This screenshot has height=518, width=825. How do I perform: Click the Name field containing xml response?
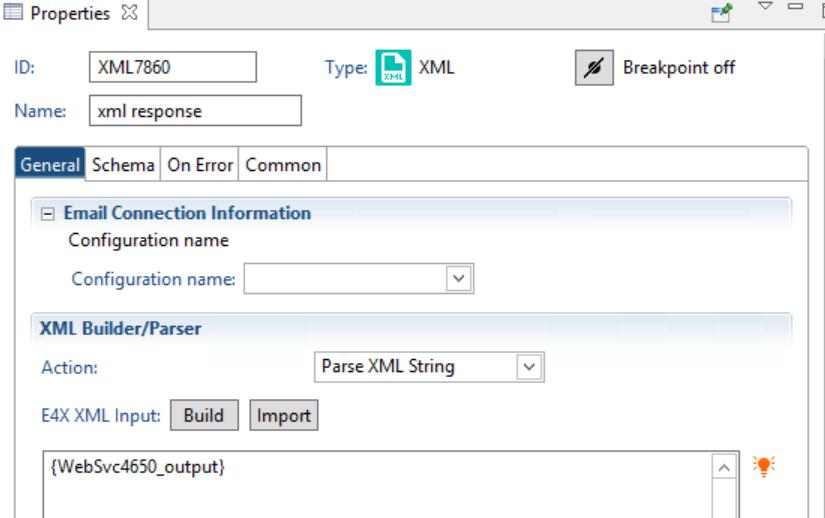coord(195,111)
